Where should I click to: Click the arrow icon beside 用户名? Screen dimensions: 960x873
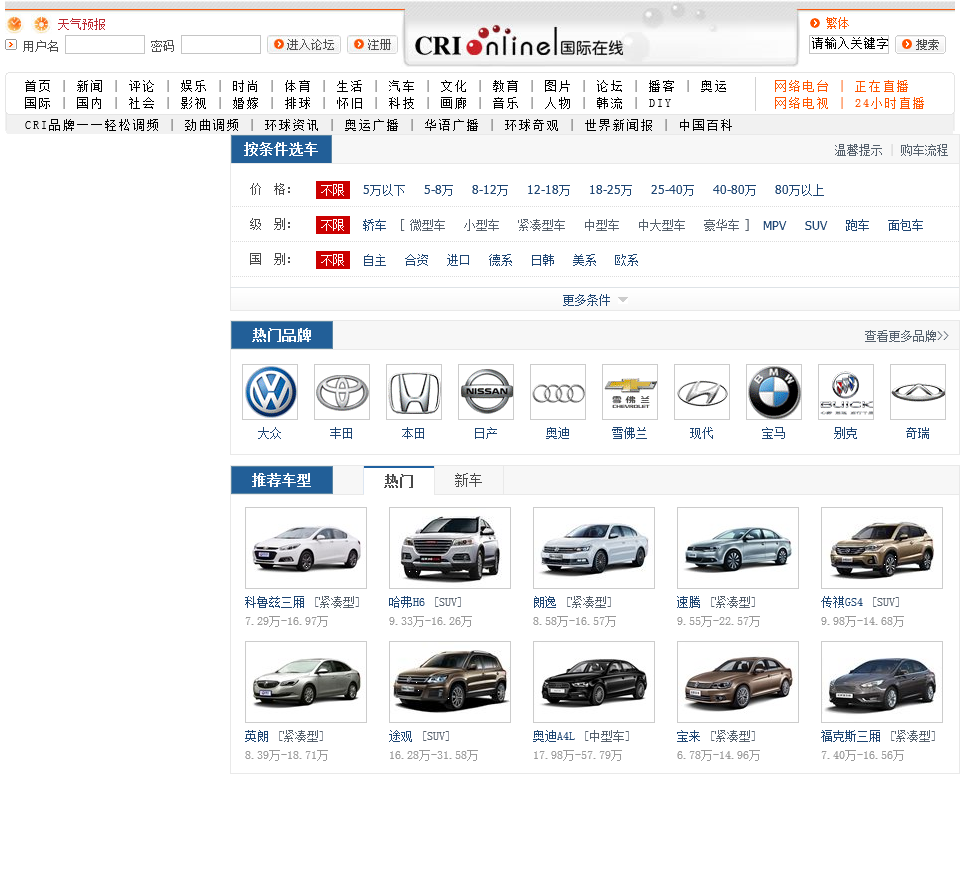pos(11,45)
